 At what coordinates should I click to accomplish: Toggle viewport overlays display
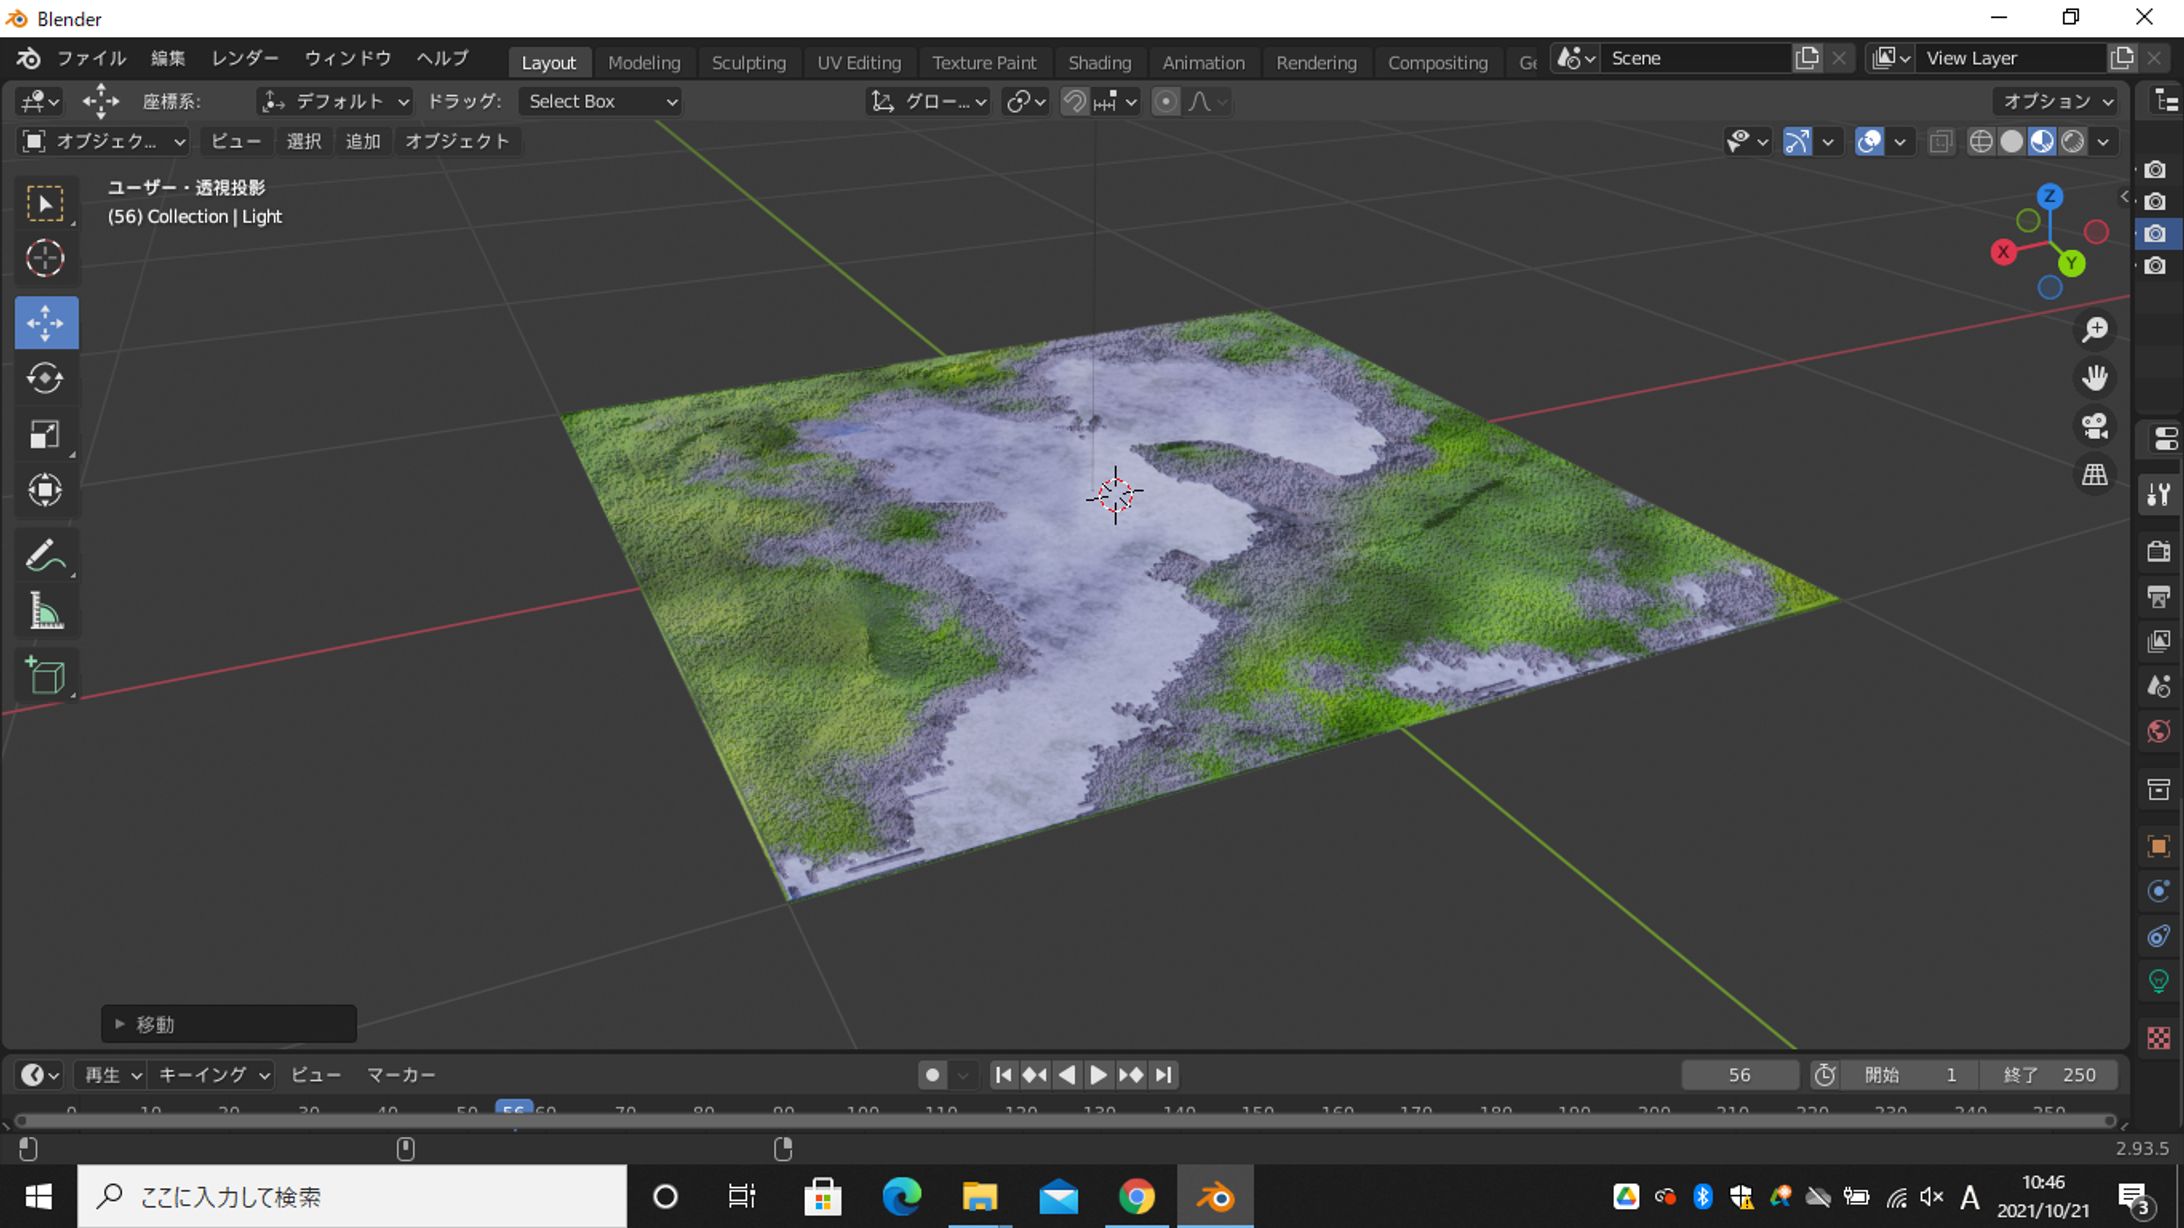[1869, 141]
